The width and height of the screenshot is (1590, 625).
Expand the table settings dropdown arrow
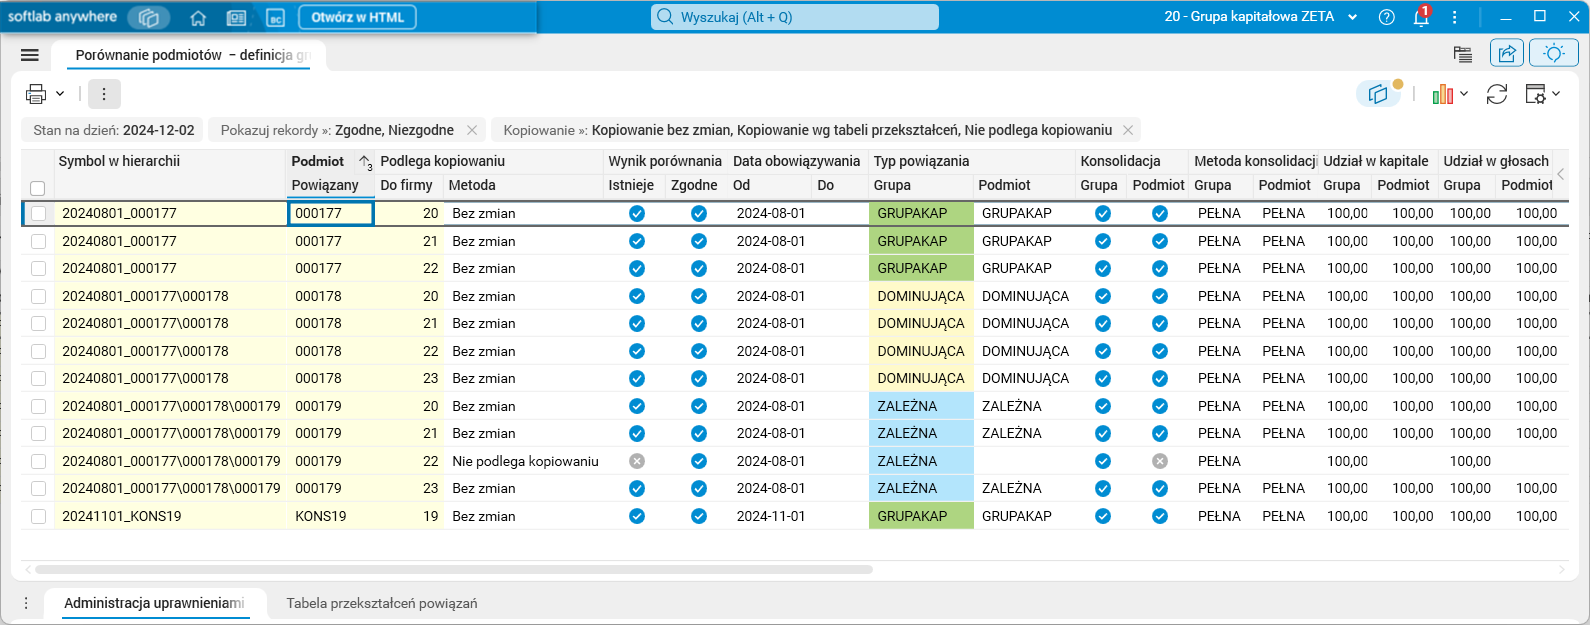(1555, 94)
